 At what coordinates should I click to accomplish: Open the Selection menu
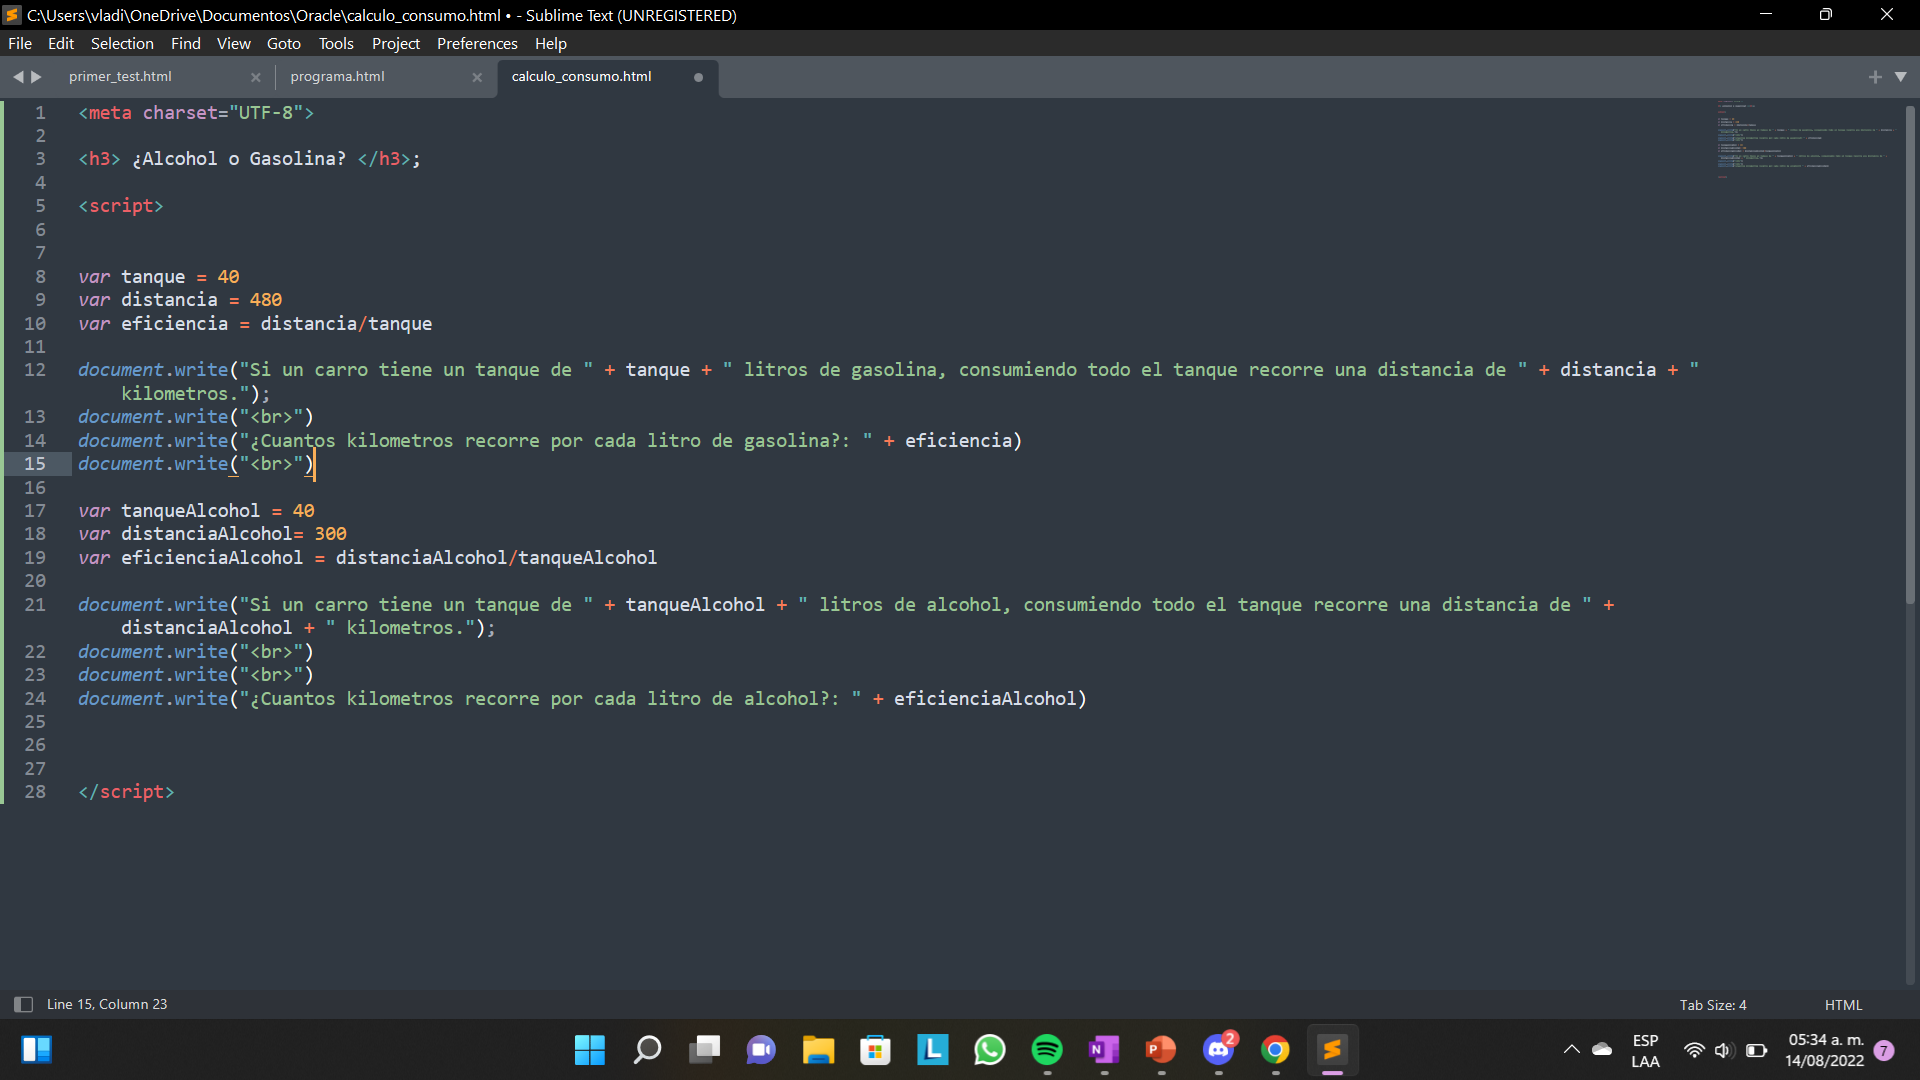[x=122, y=43]
